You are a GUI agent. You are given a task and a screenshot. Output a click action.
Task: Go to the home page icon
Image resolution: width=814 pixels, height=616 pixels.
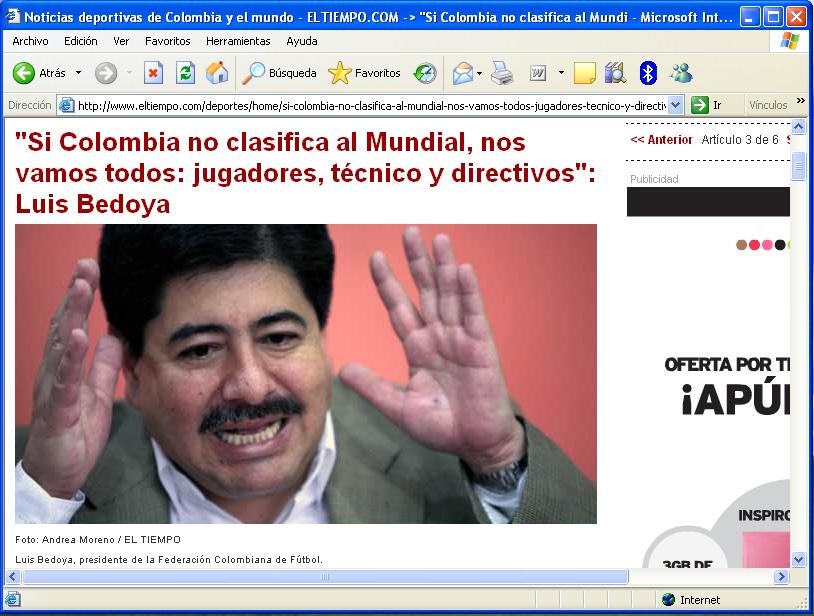coord(217,73)
